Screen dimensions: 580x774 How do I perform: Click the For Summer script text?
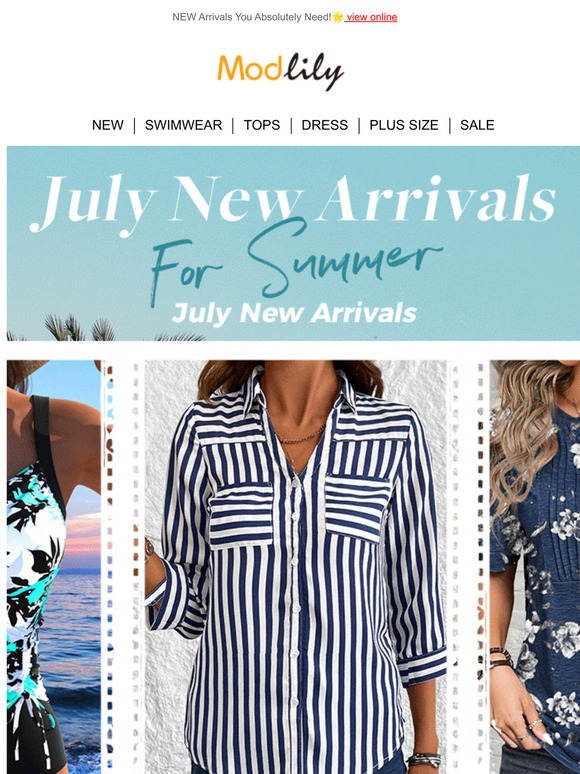click(296, 262)
